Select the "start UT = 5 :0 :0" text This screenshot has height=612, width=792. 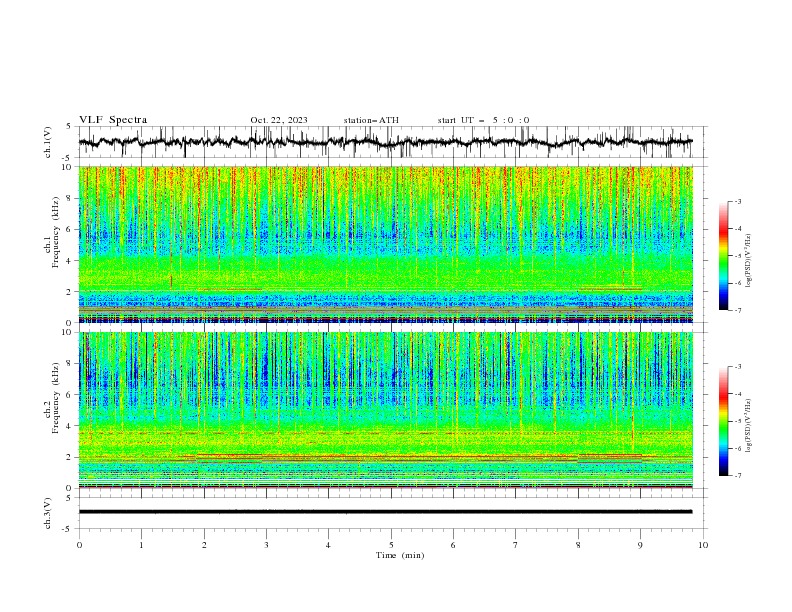483,120
